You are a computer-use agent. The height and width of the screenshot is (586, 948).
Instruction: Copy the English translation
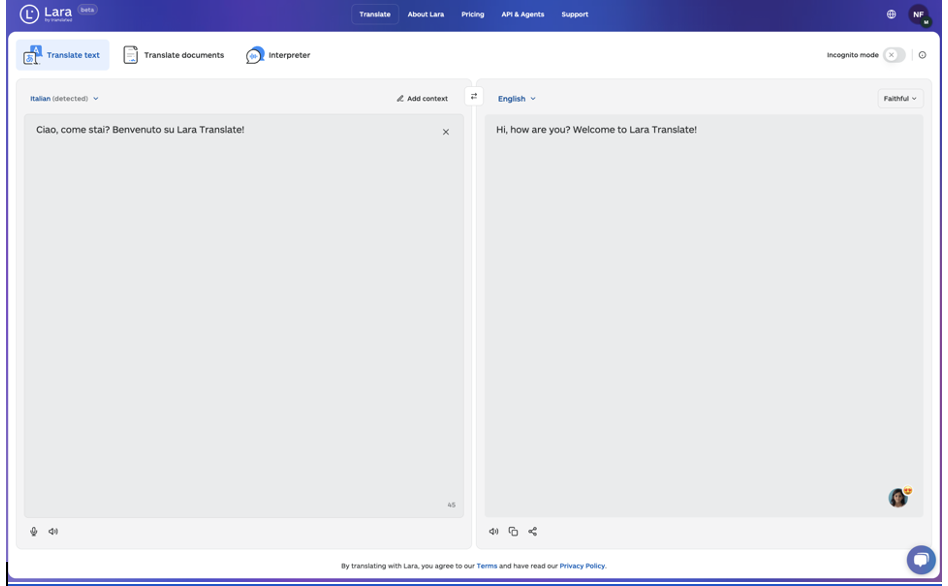(x=513, y=532)
